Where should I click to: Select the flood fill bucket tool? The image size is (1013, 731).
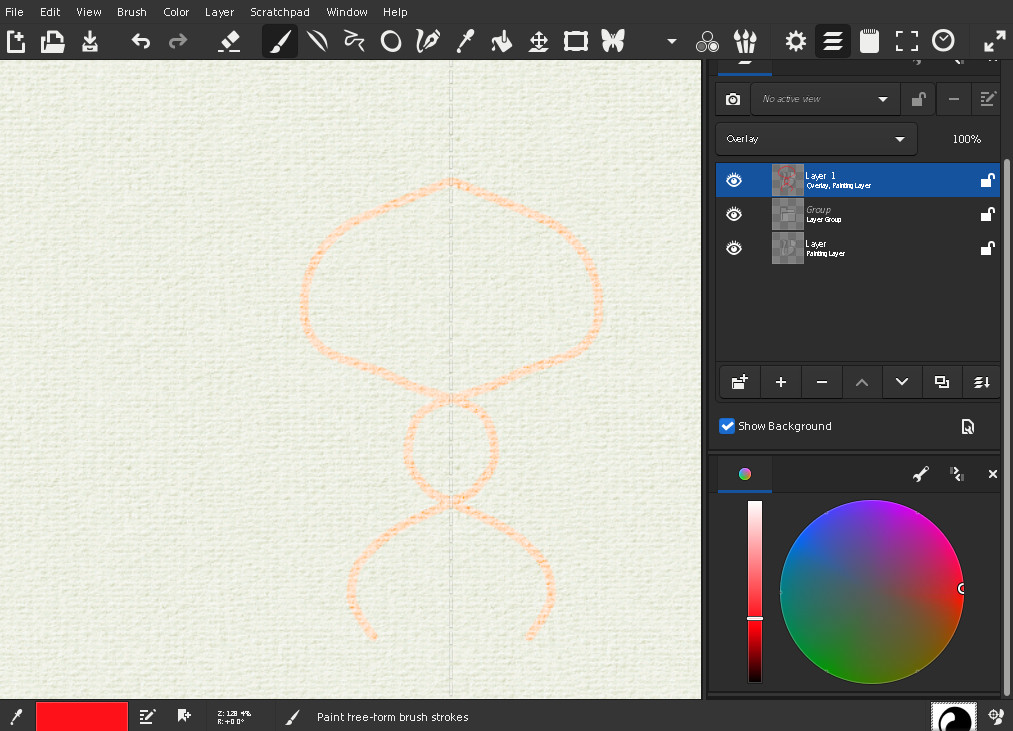(502, 41)
